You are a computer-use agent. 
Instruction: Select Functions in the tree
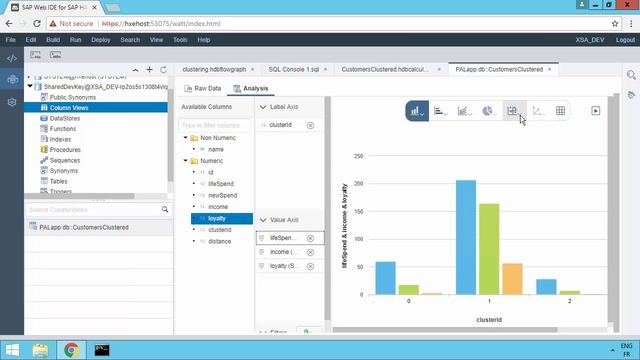[x=62, y=129]
